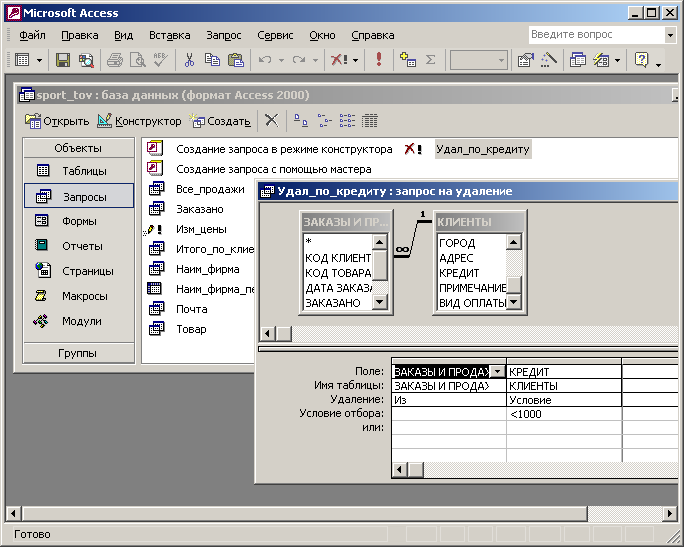Screen dimensions: 684x547
Task: Click the Открыть button
Action: click(x=57, y=121)
